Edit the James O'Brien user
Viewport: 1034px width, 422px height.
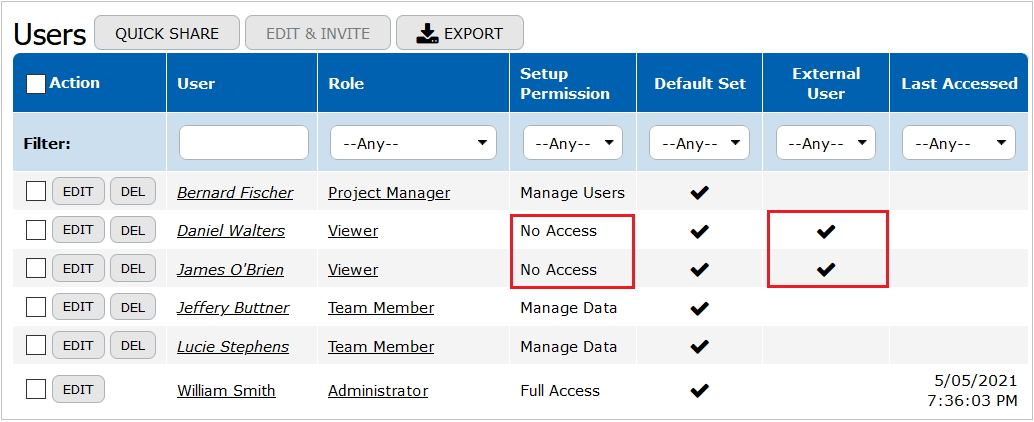click(78, 268)
